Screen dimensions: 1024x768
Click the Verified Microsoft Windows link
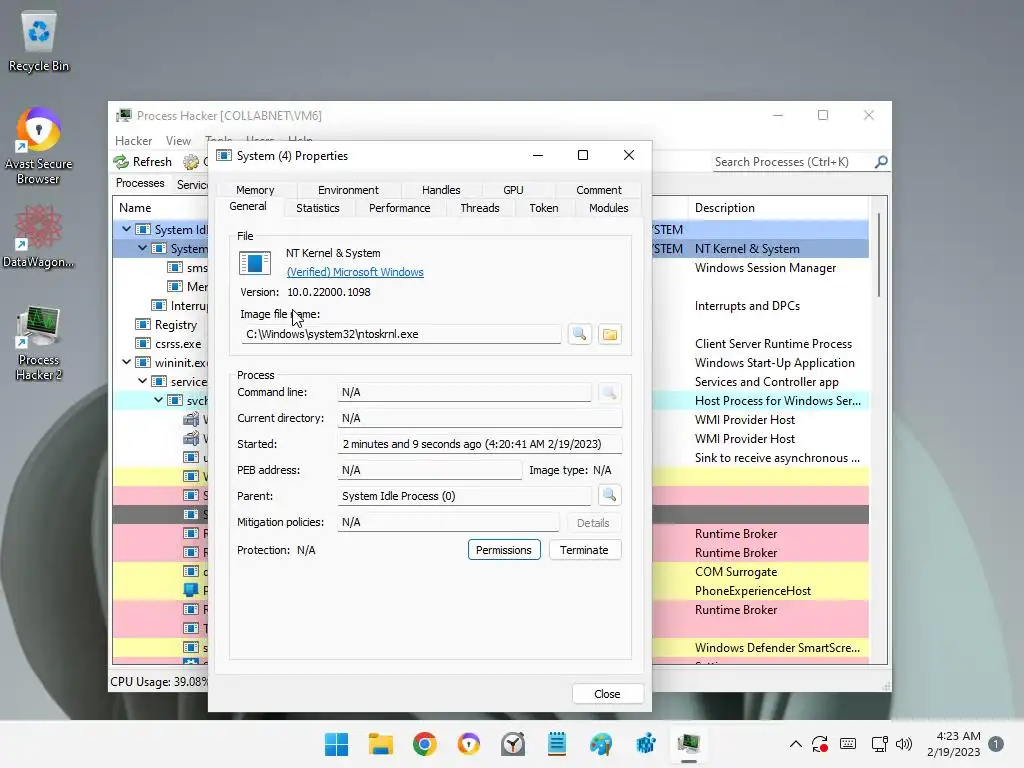coord(355,272)
